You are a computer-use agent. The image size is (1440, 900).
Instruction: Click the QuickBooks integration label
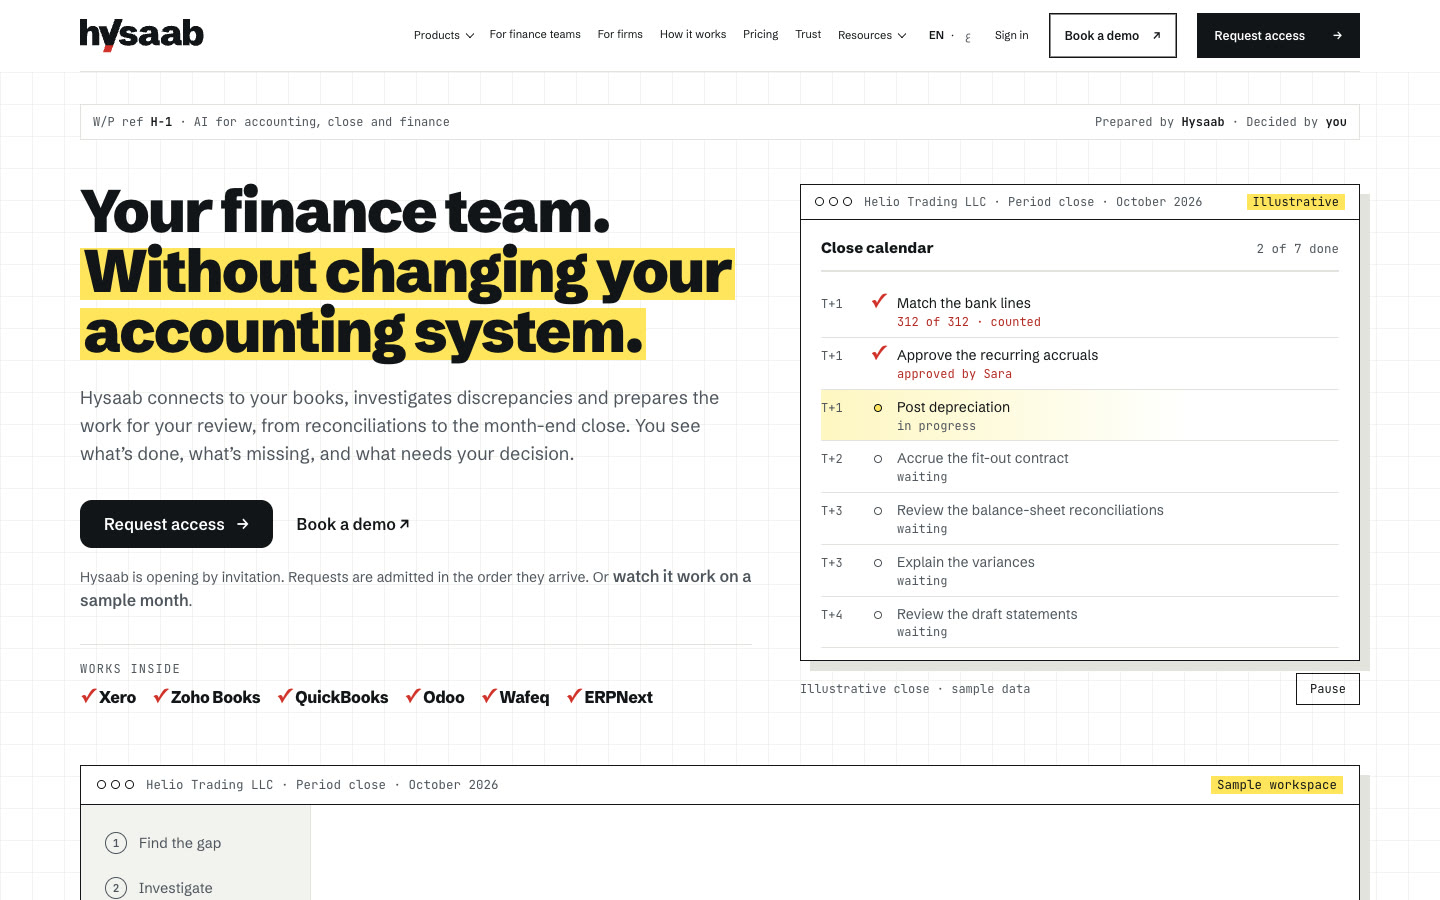pos(332,697)
